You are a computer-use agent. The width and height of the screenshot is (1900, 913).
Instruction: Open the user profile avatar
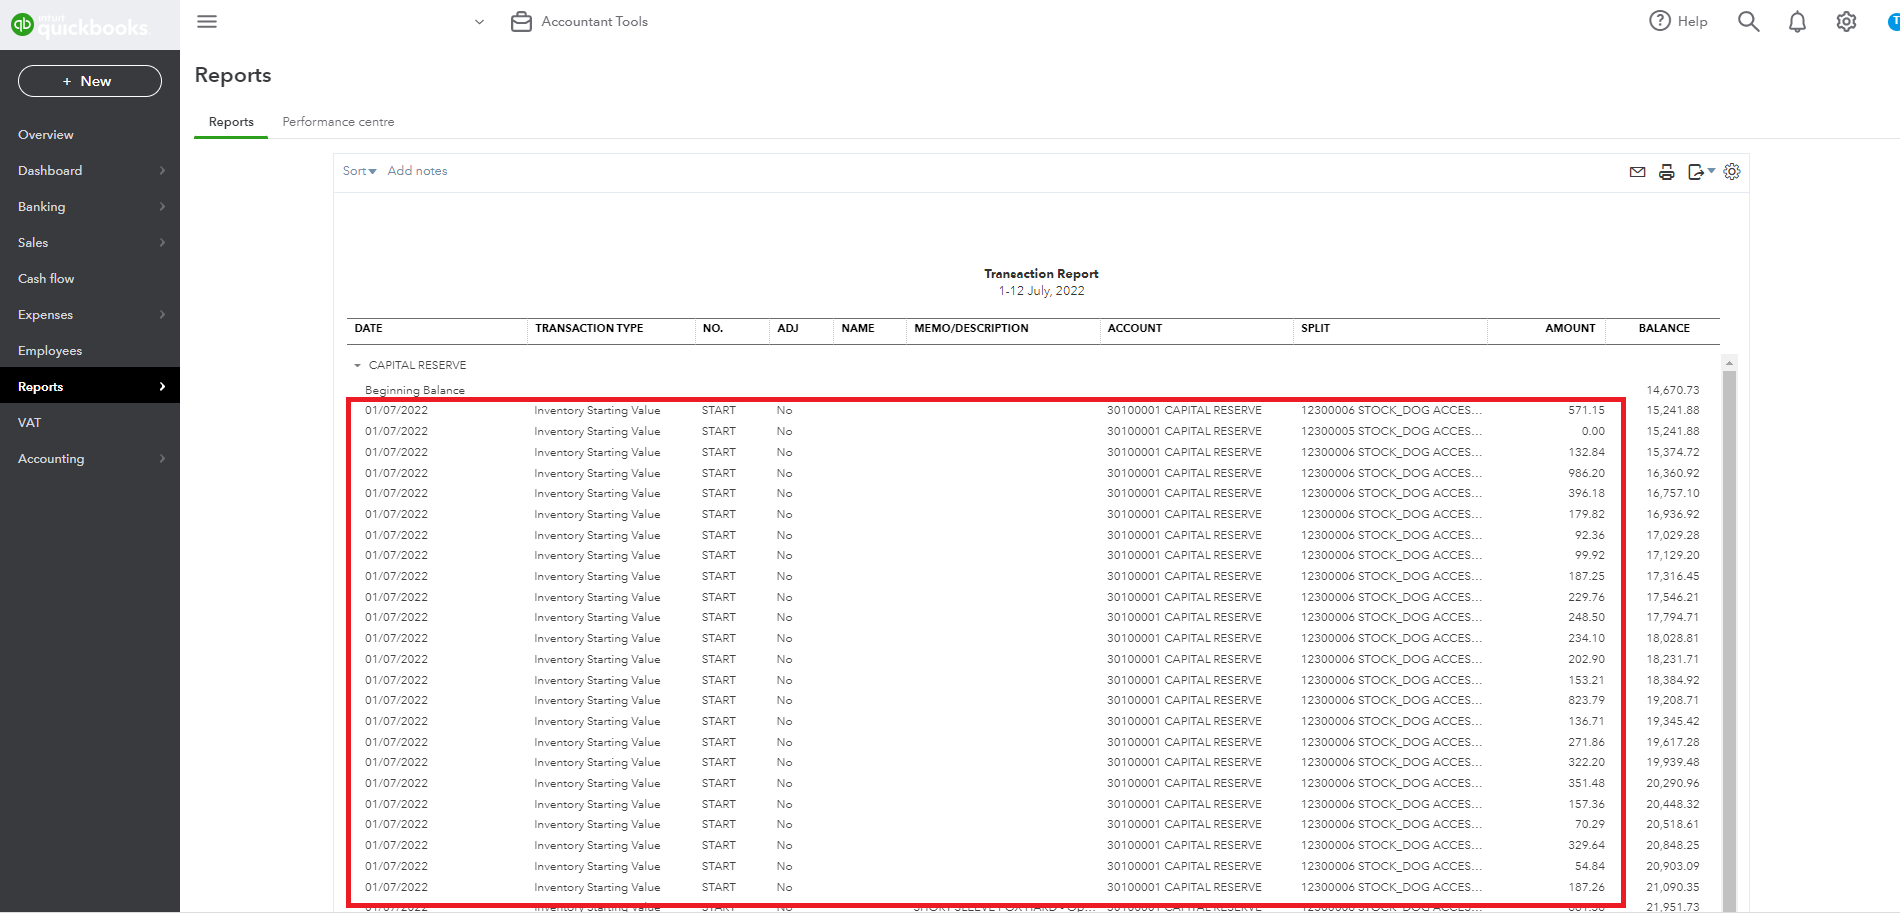(1893, 21)
